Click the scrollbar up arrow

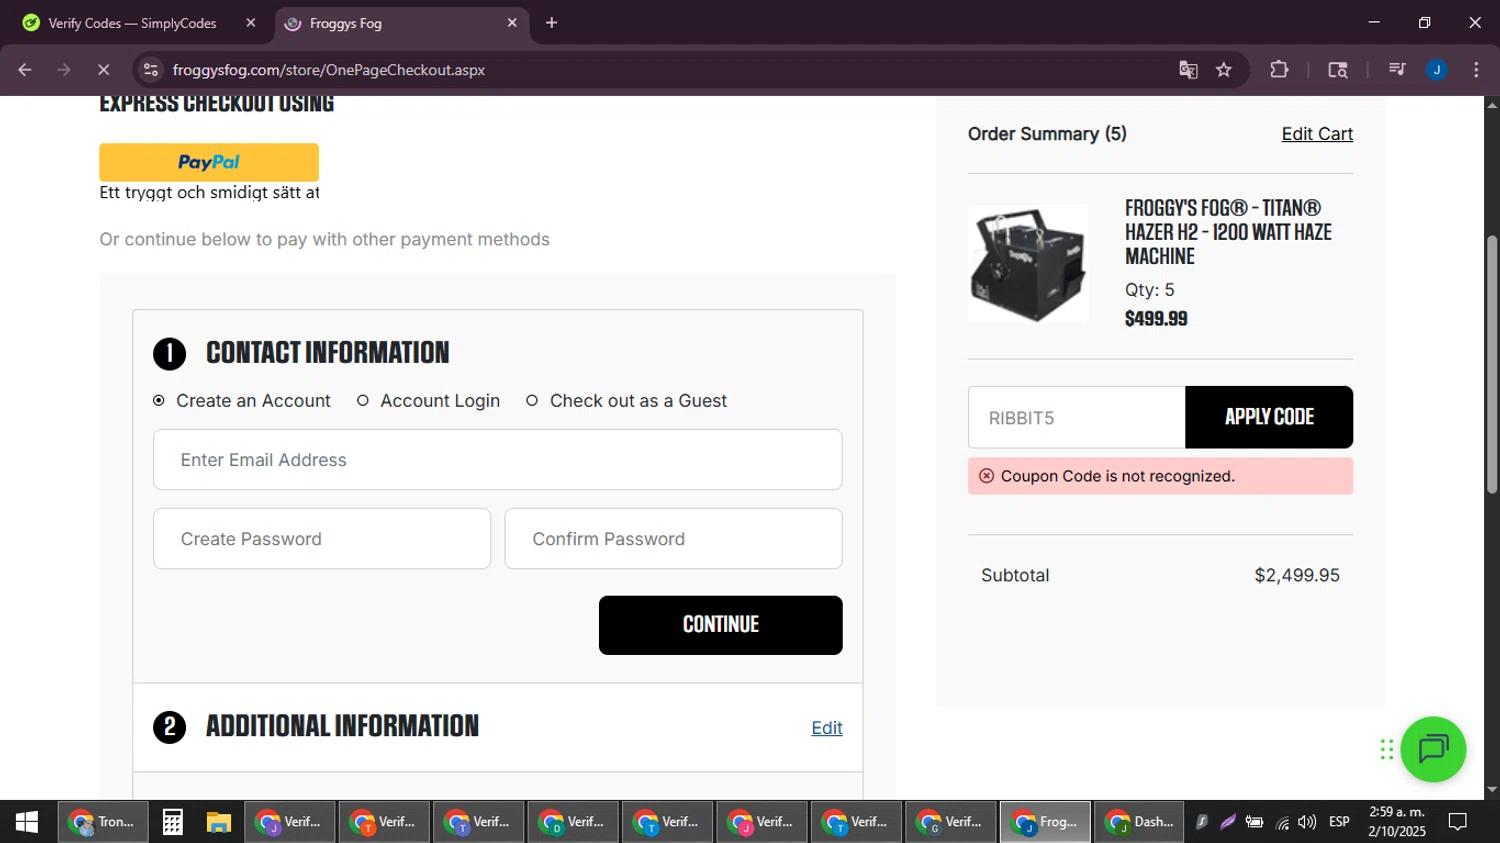[x=1492, y=105]
